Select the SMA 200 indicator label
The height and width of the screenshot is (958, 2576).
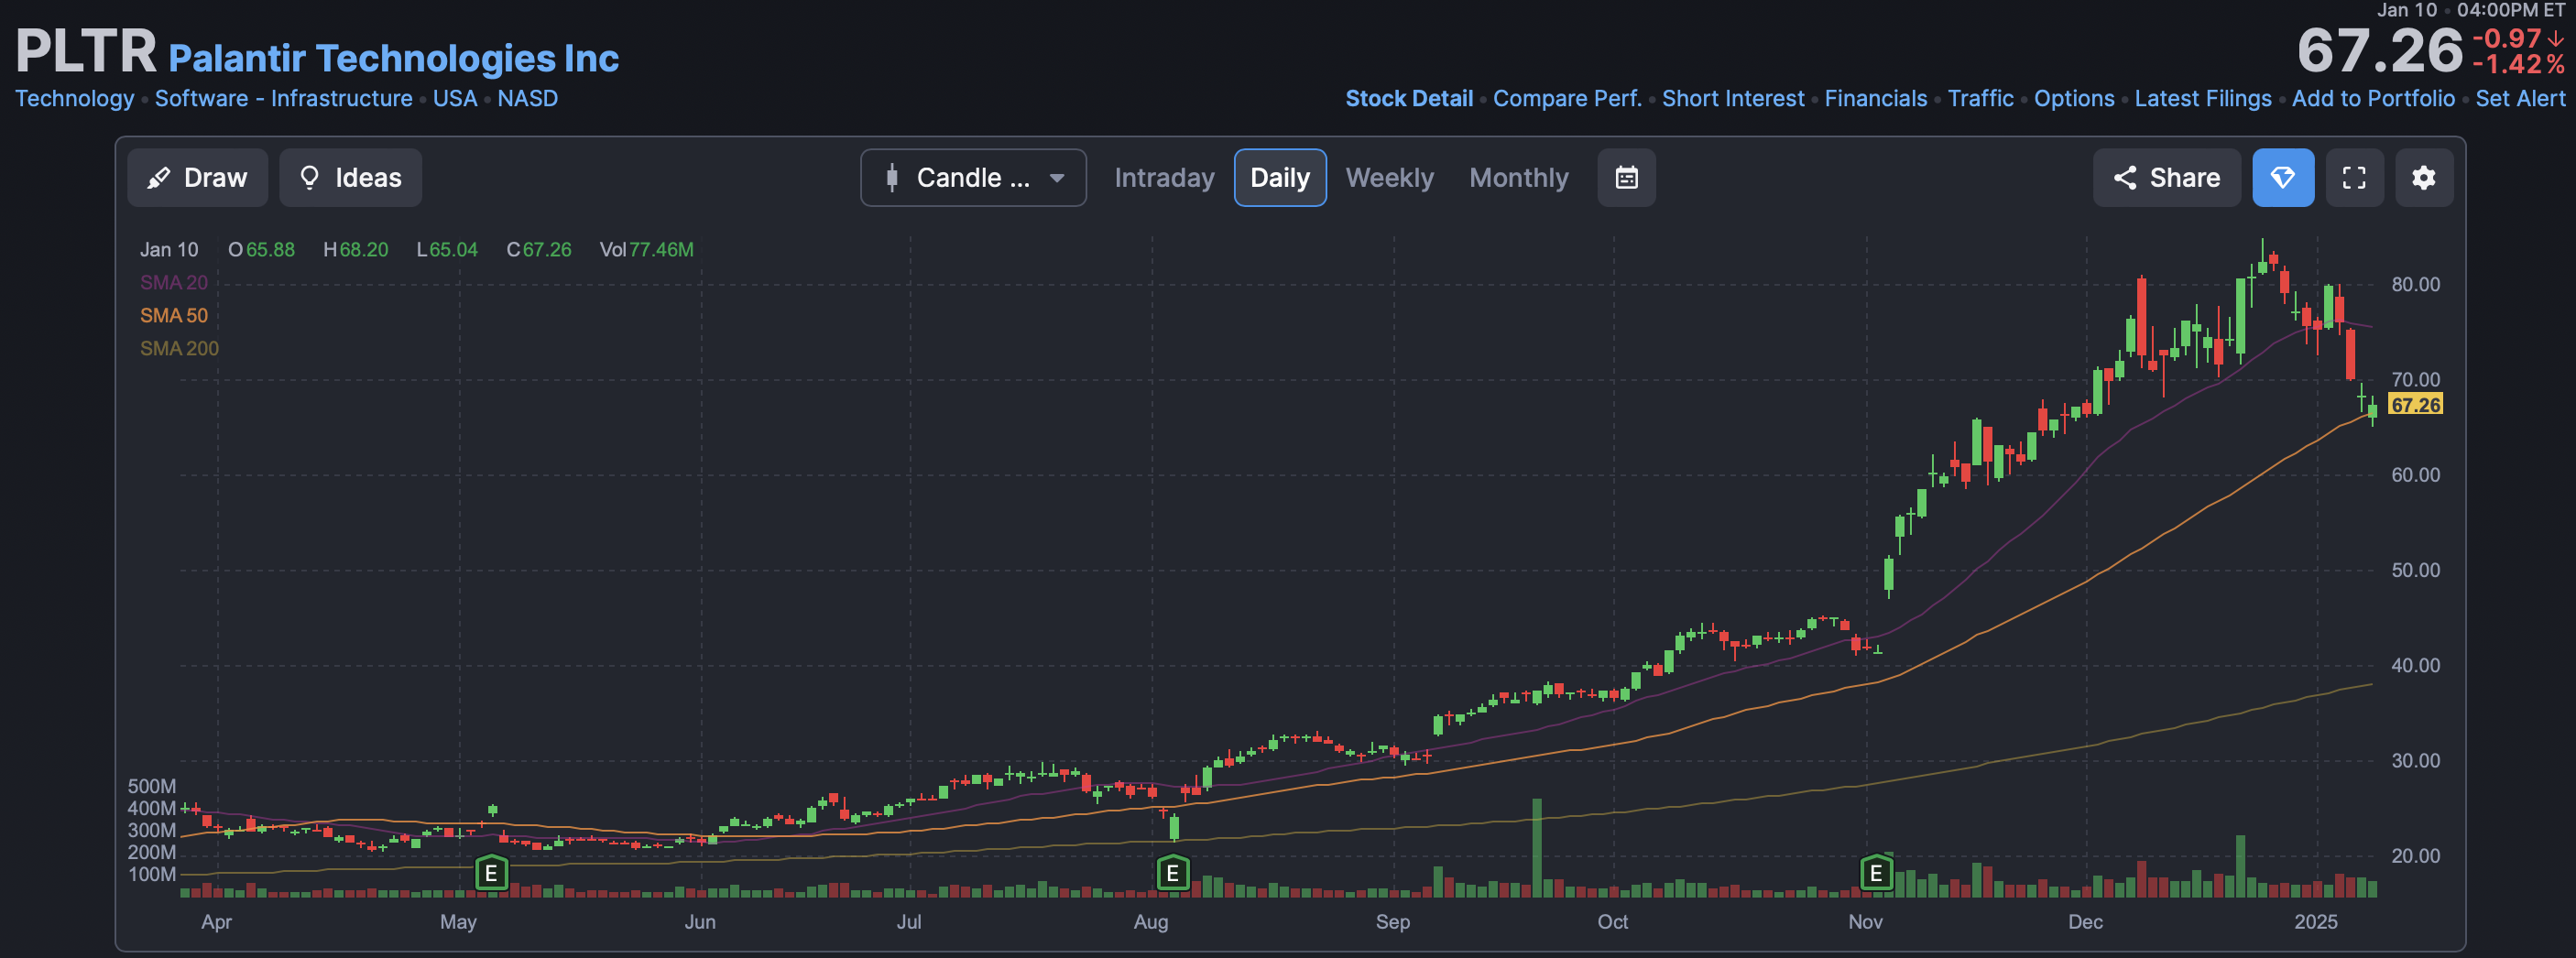[179, 349]
